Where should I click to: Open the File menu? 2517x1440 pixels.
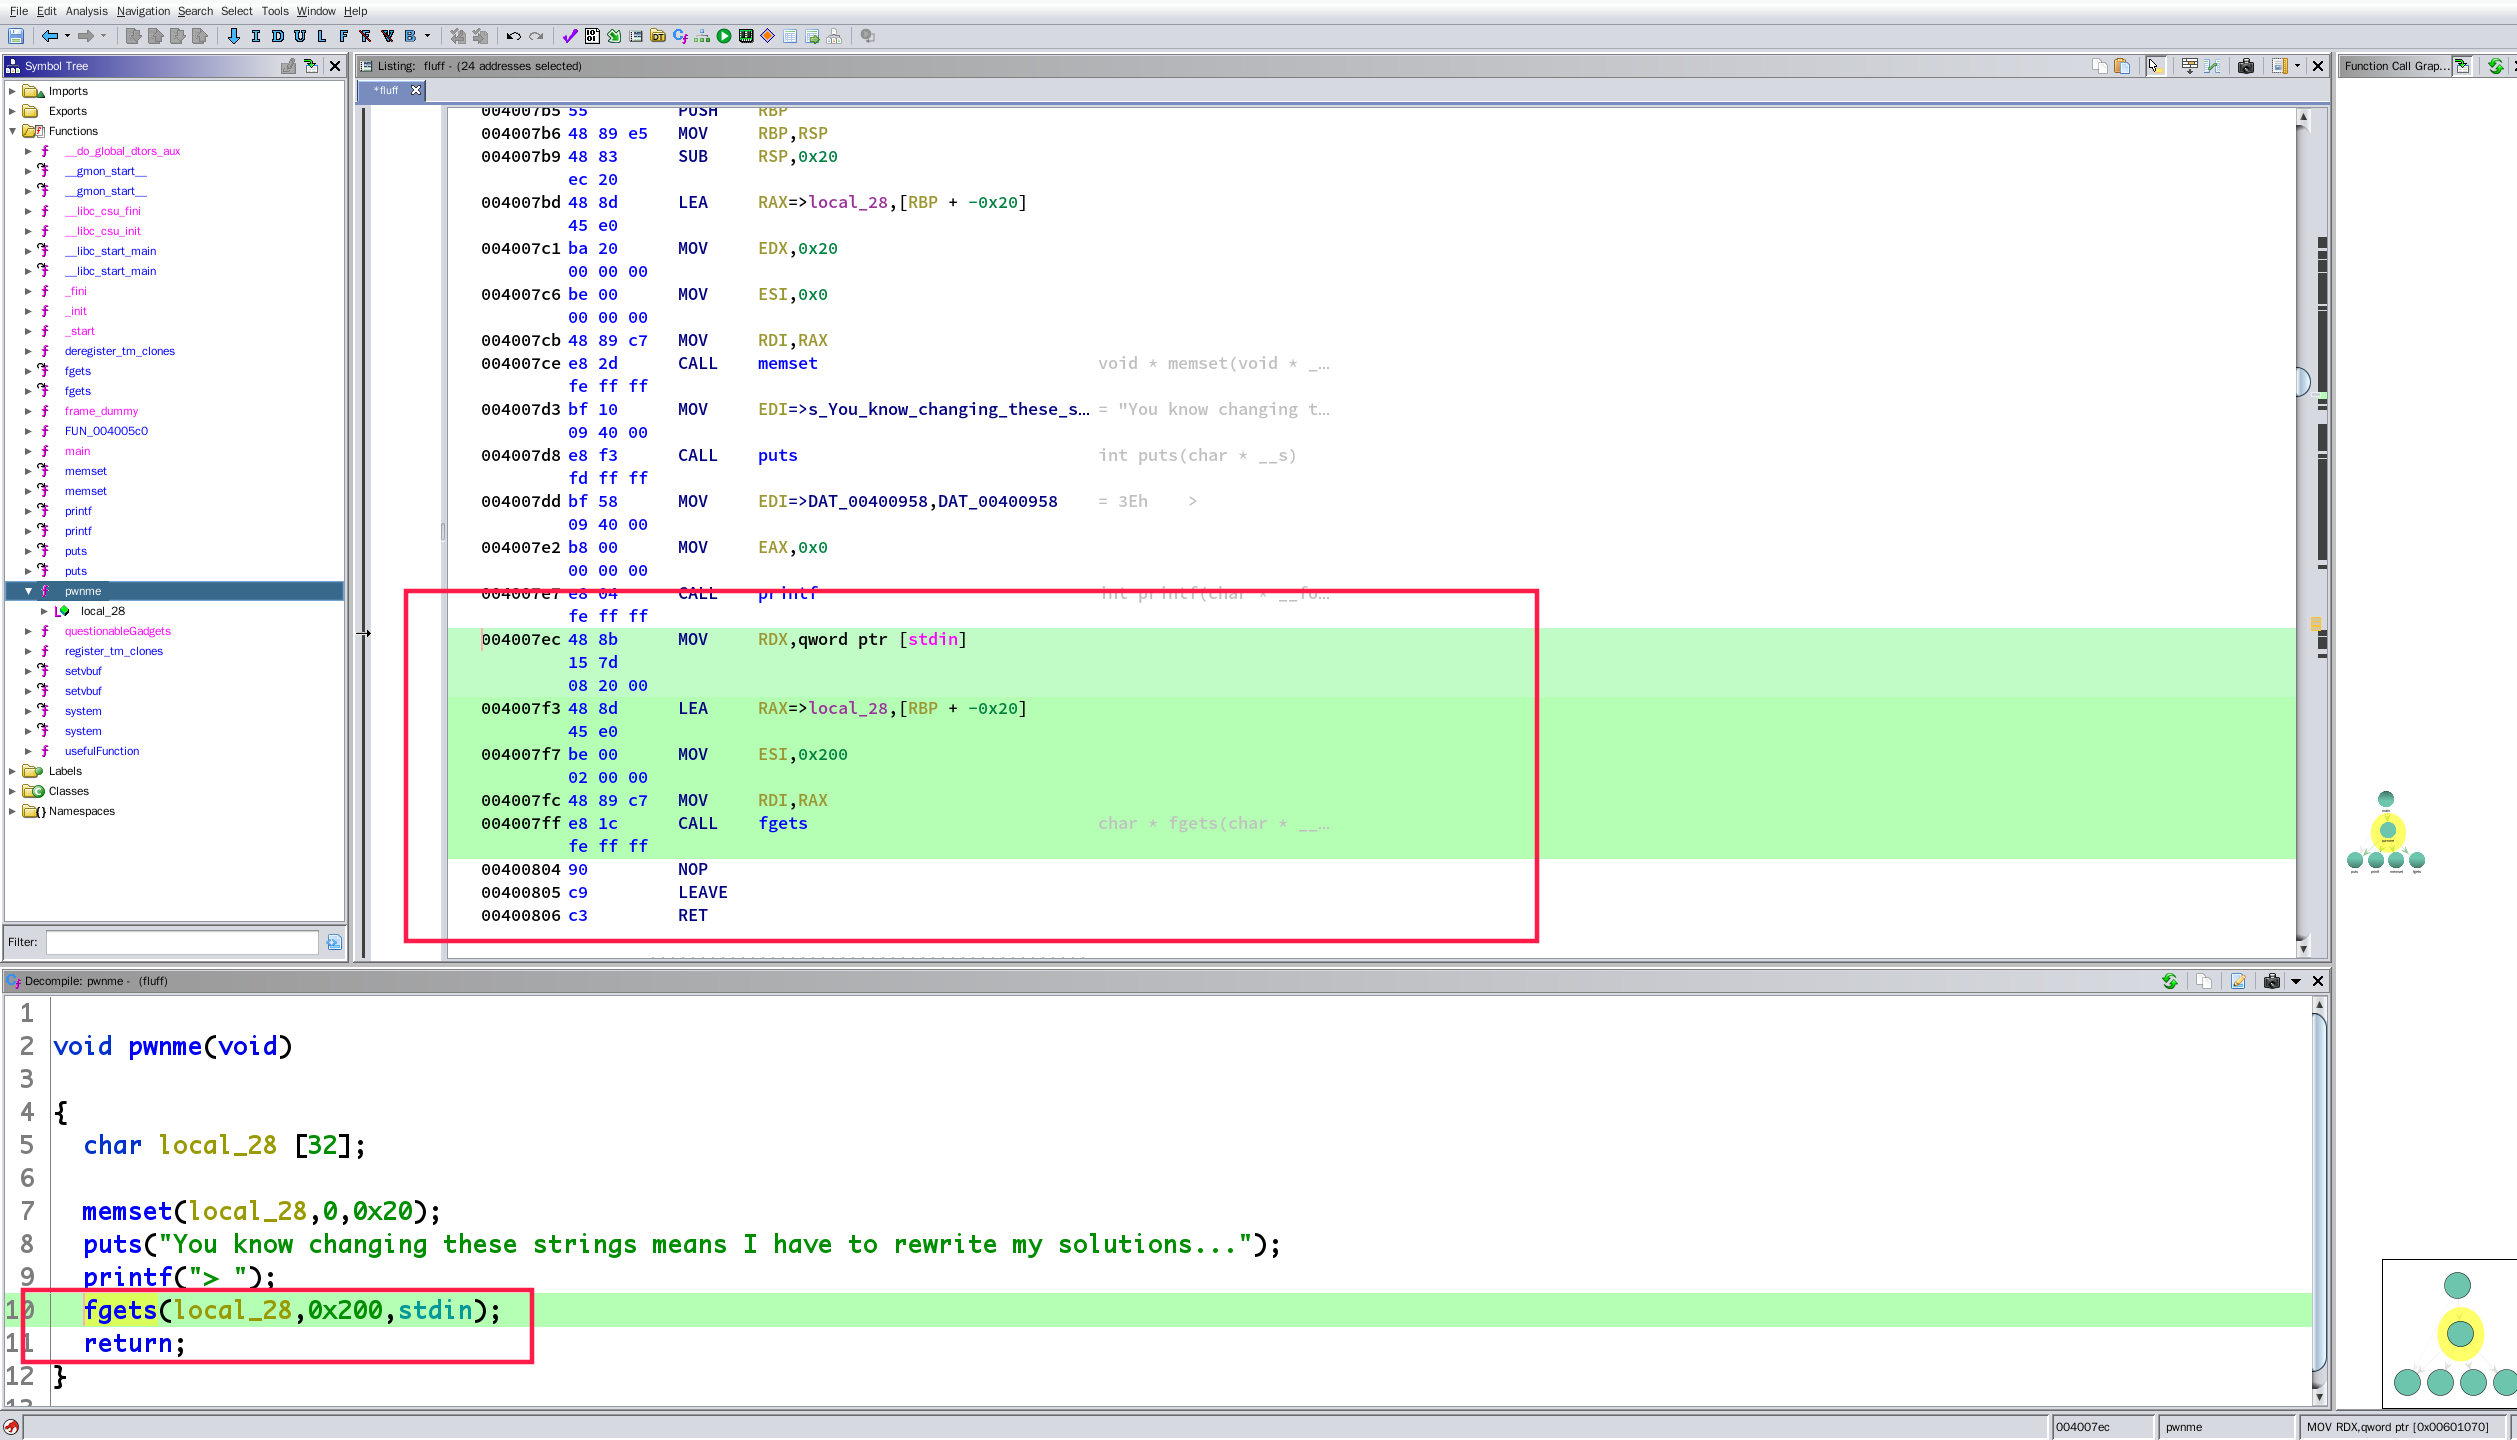click(19, 11)
